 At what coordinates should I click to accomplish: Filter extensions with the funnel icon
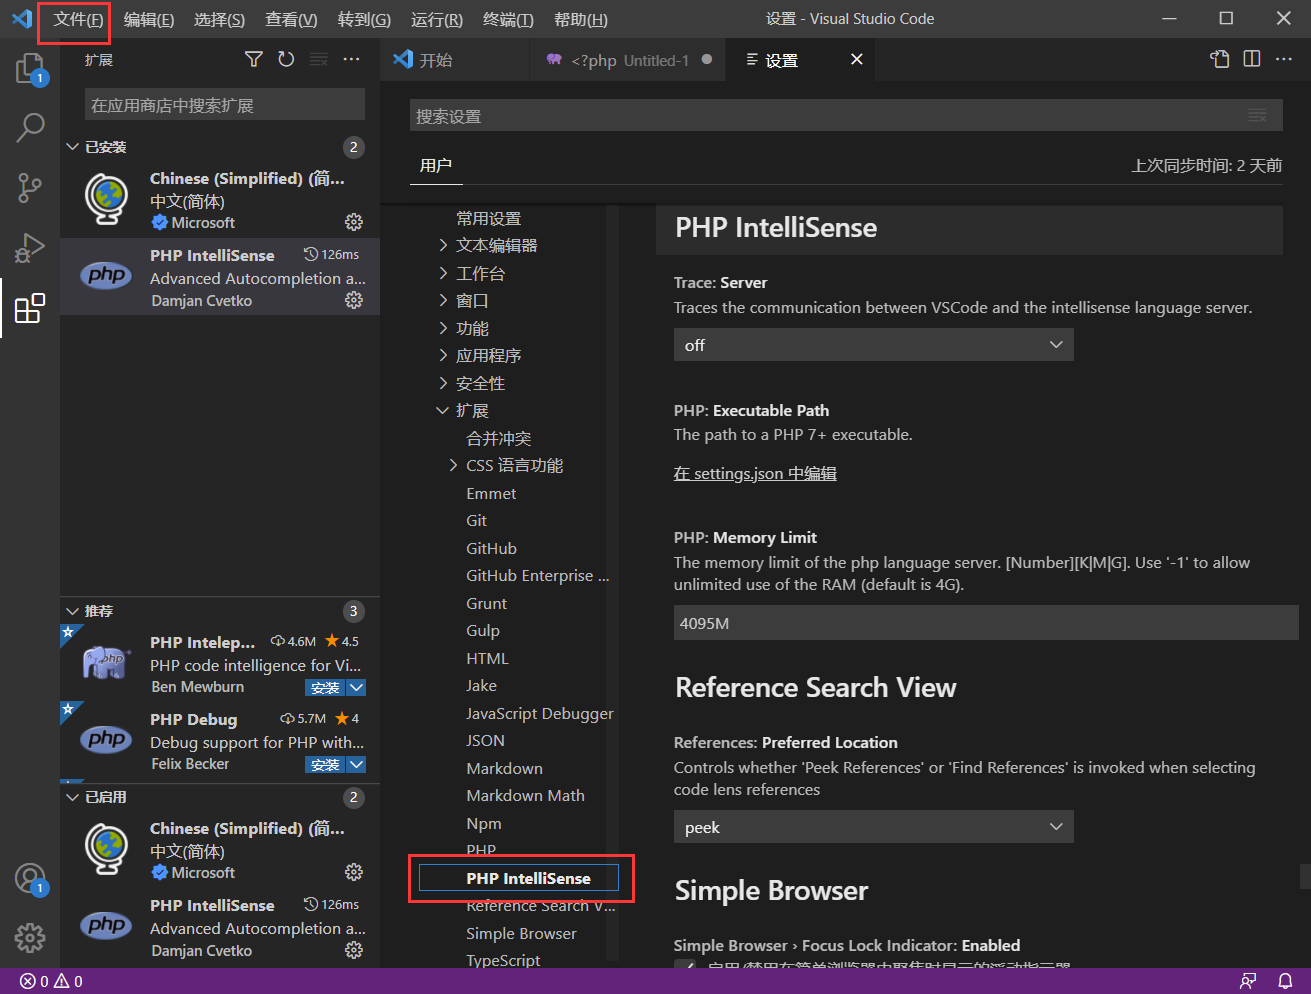(x=254, y=60)
